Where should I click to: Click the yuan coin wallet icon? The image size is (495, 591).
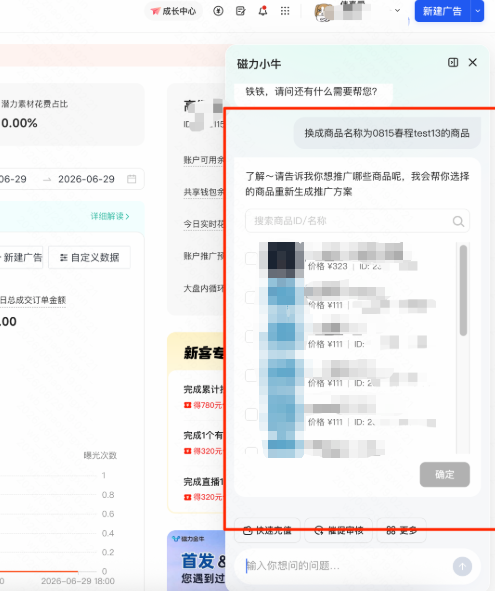click(218, 11)
